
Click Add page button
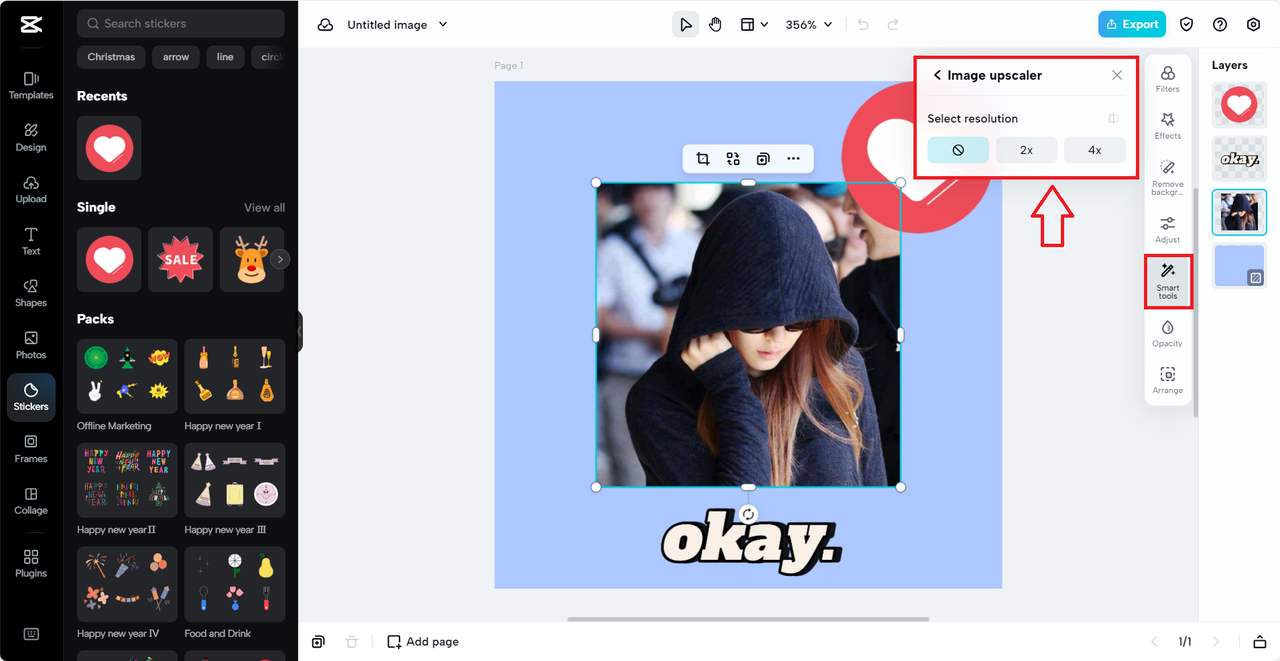423,642
